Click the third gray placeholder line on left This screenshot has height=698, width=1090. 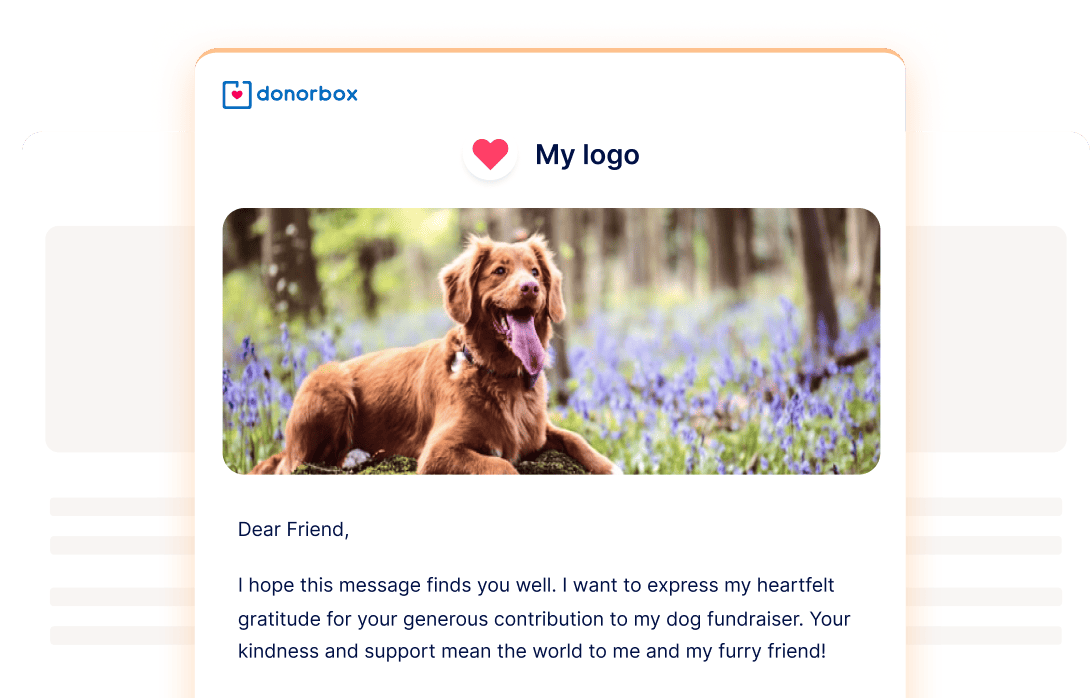click(x=120, y=597)
